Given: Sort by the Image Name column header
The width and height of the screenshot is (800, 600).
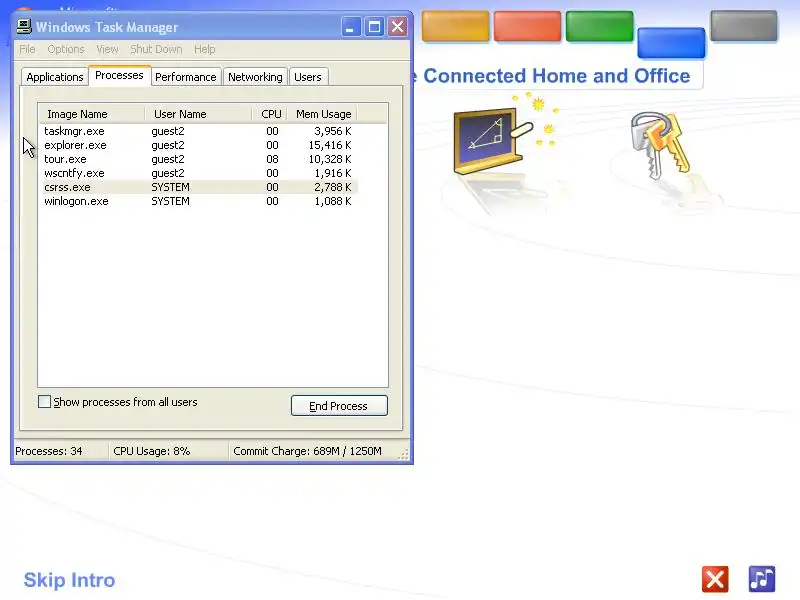Looking at the screenshot, I should click(x=92, y=114).
